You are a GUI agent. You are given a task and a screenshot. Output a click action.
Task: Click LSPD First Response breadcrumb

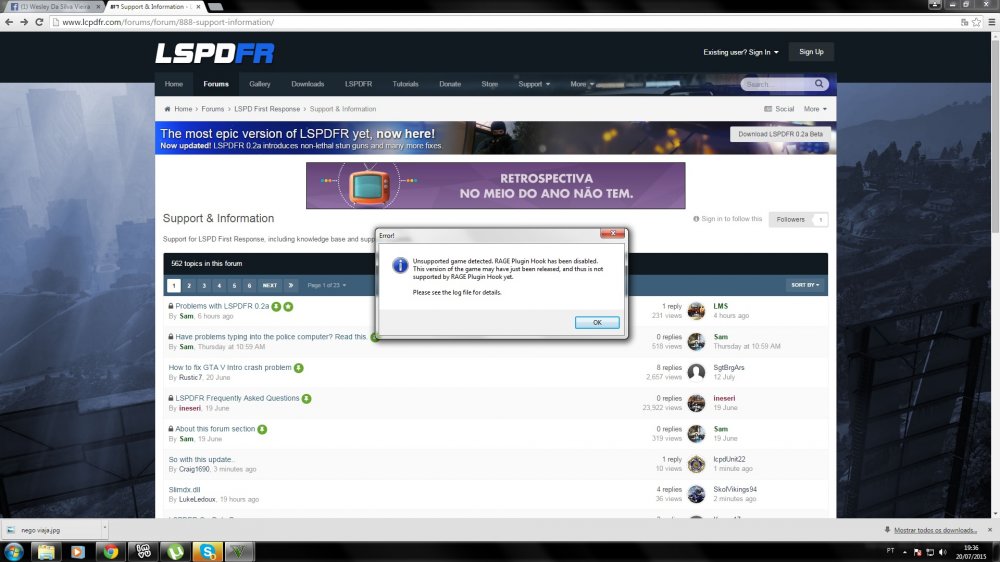(x=267, y=109)
